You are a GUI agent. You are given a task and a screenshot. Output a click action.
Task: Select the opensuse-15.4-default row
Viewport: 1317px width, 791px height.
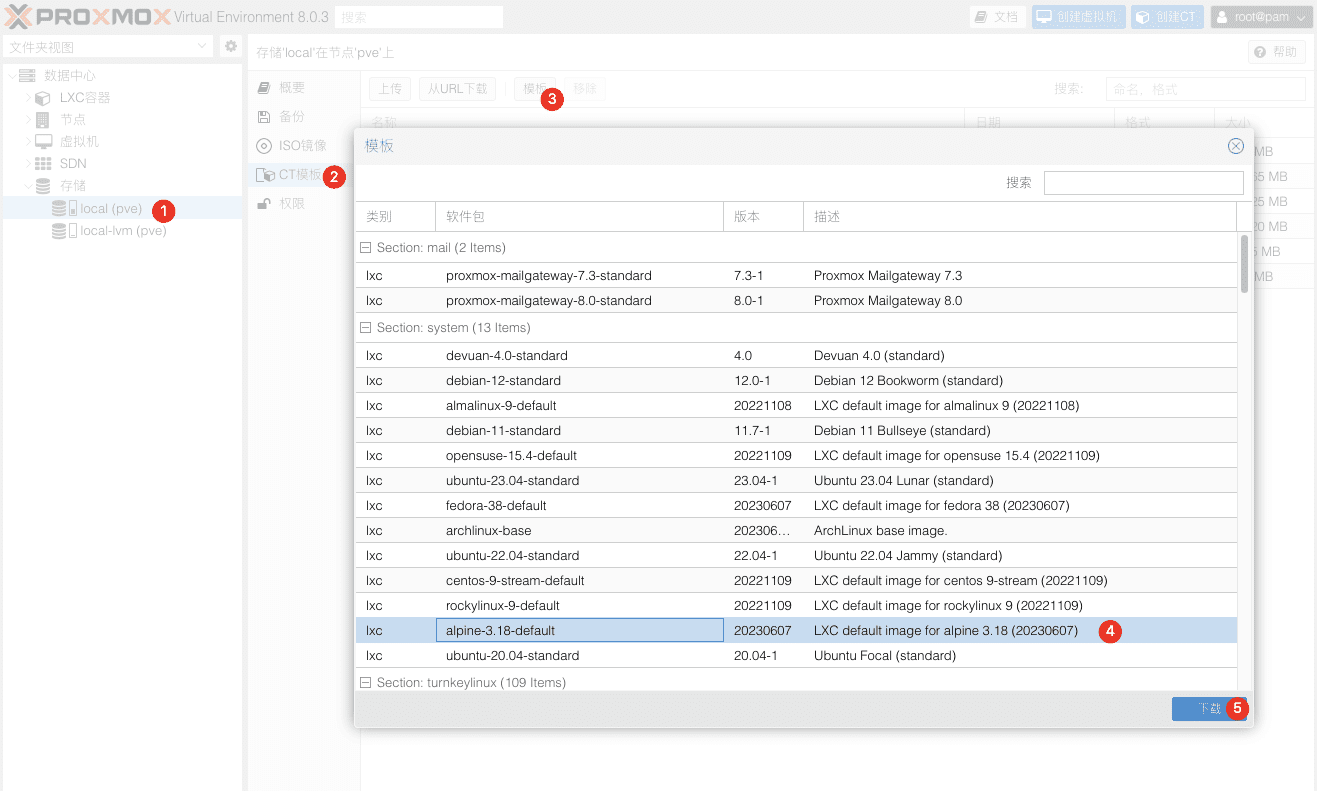click(796, 456)
